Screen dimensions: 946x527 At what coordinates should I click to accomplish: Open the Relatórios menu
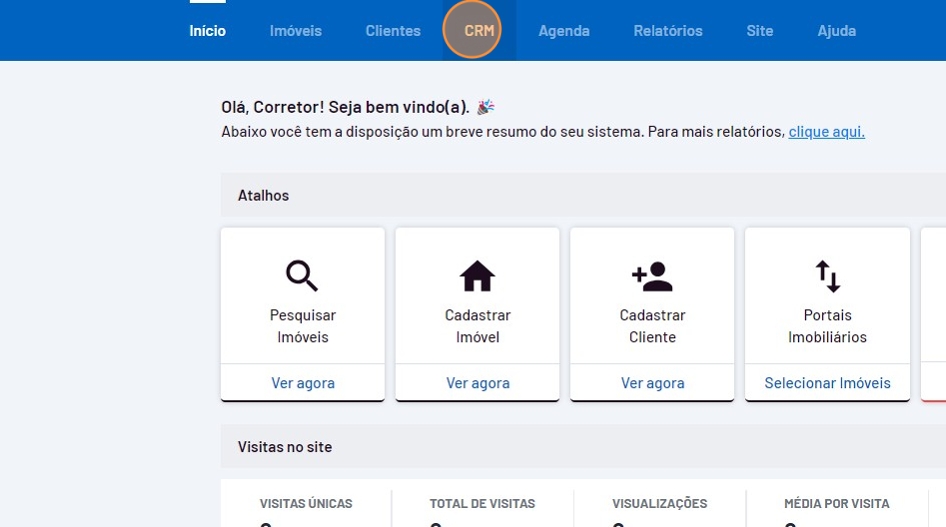click(x=668, y=31)
